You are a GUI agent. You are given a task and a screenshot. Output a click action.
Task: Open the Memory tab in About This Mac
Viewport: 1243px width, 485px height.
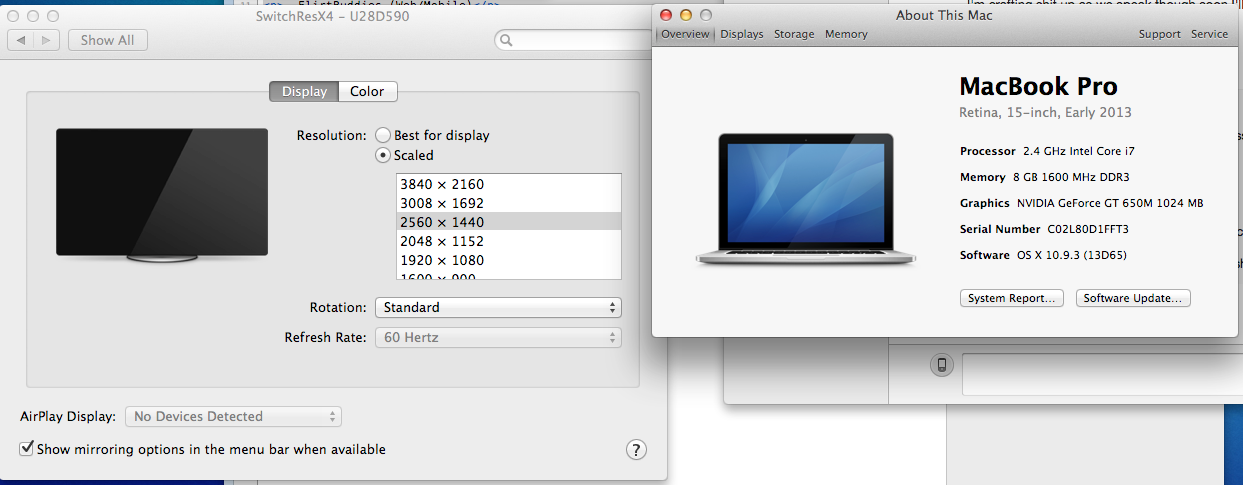point(846,34)
